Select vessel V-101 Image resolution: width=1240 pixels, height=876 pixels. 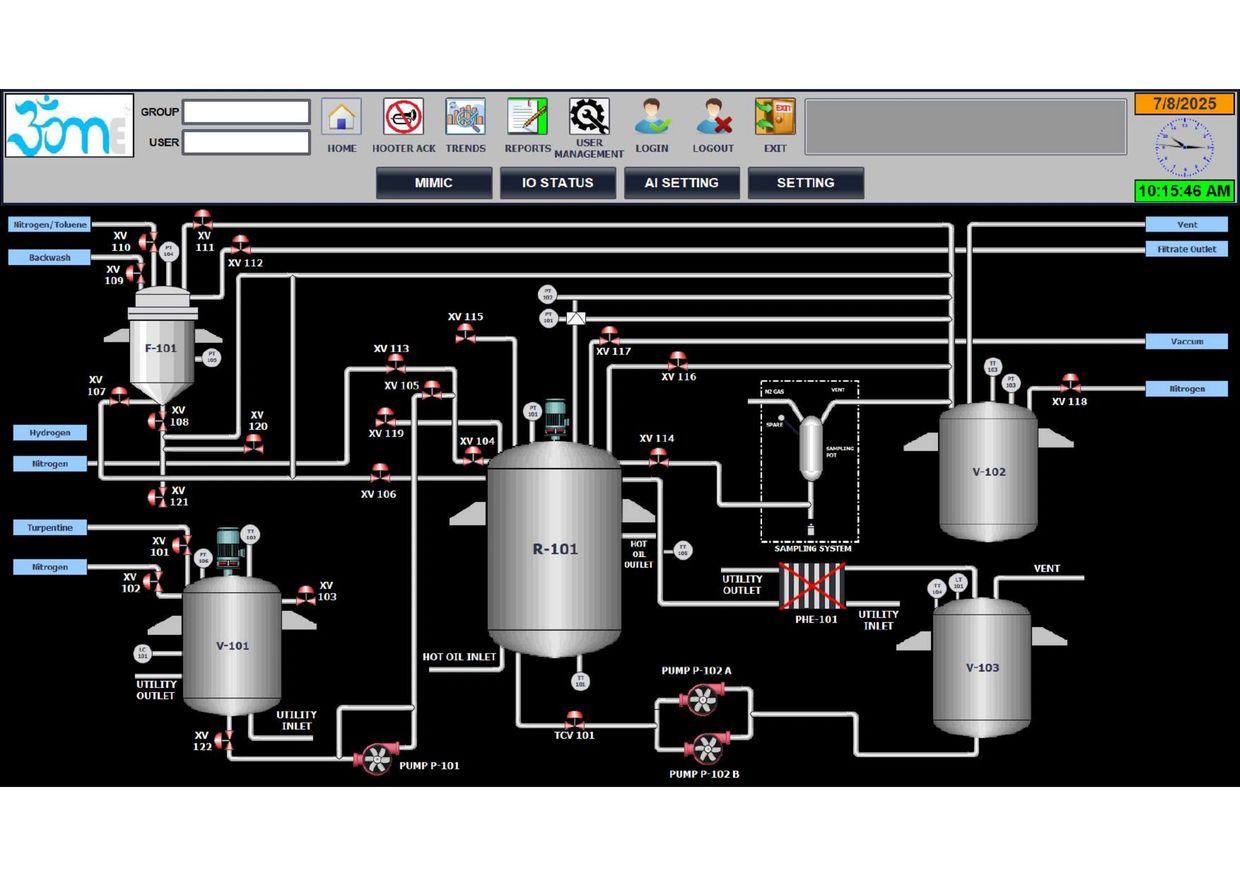[232, 645]
